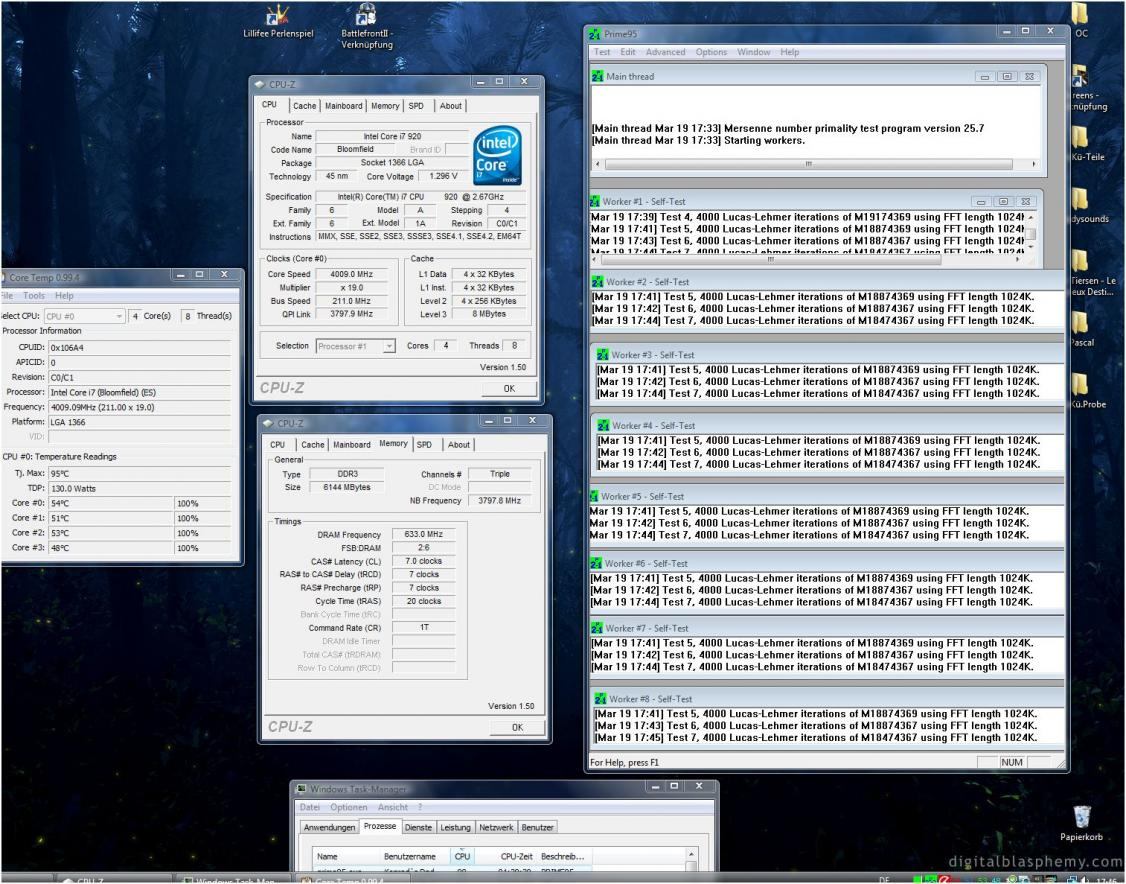Open the Ansicht menu in Task-Manager

[x=392, y=807]
